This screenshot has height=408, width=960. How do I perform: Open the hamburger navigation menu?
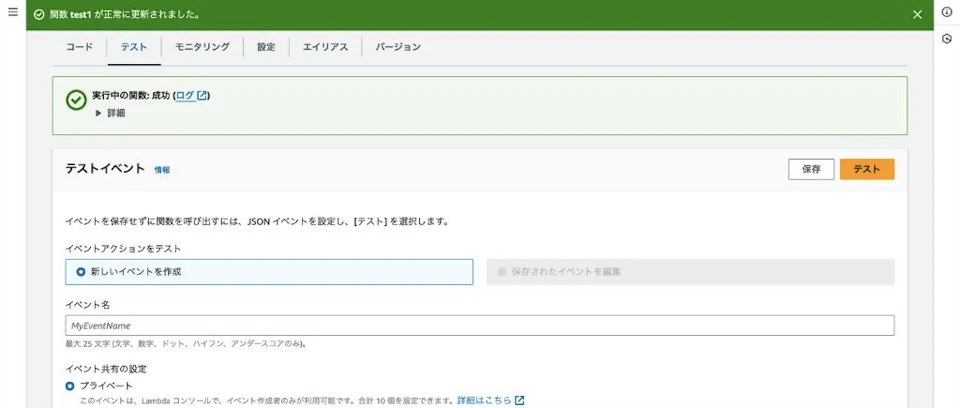[x=13, y=12]
